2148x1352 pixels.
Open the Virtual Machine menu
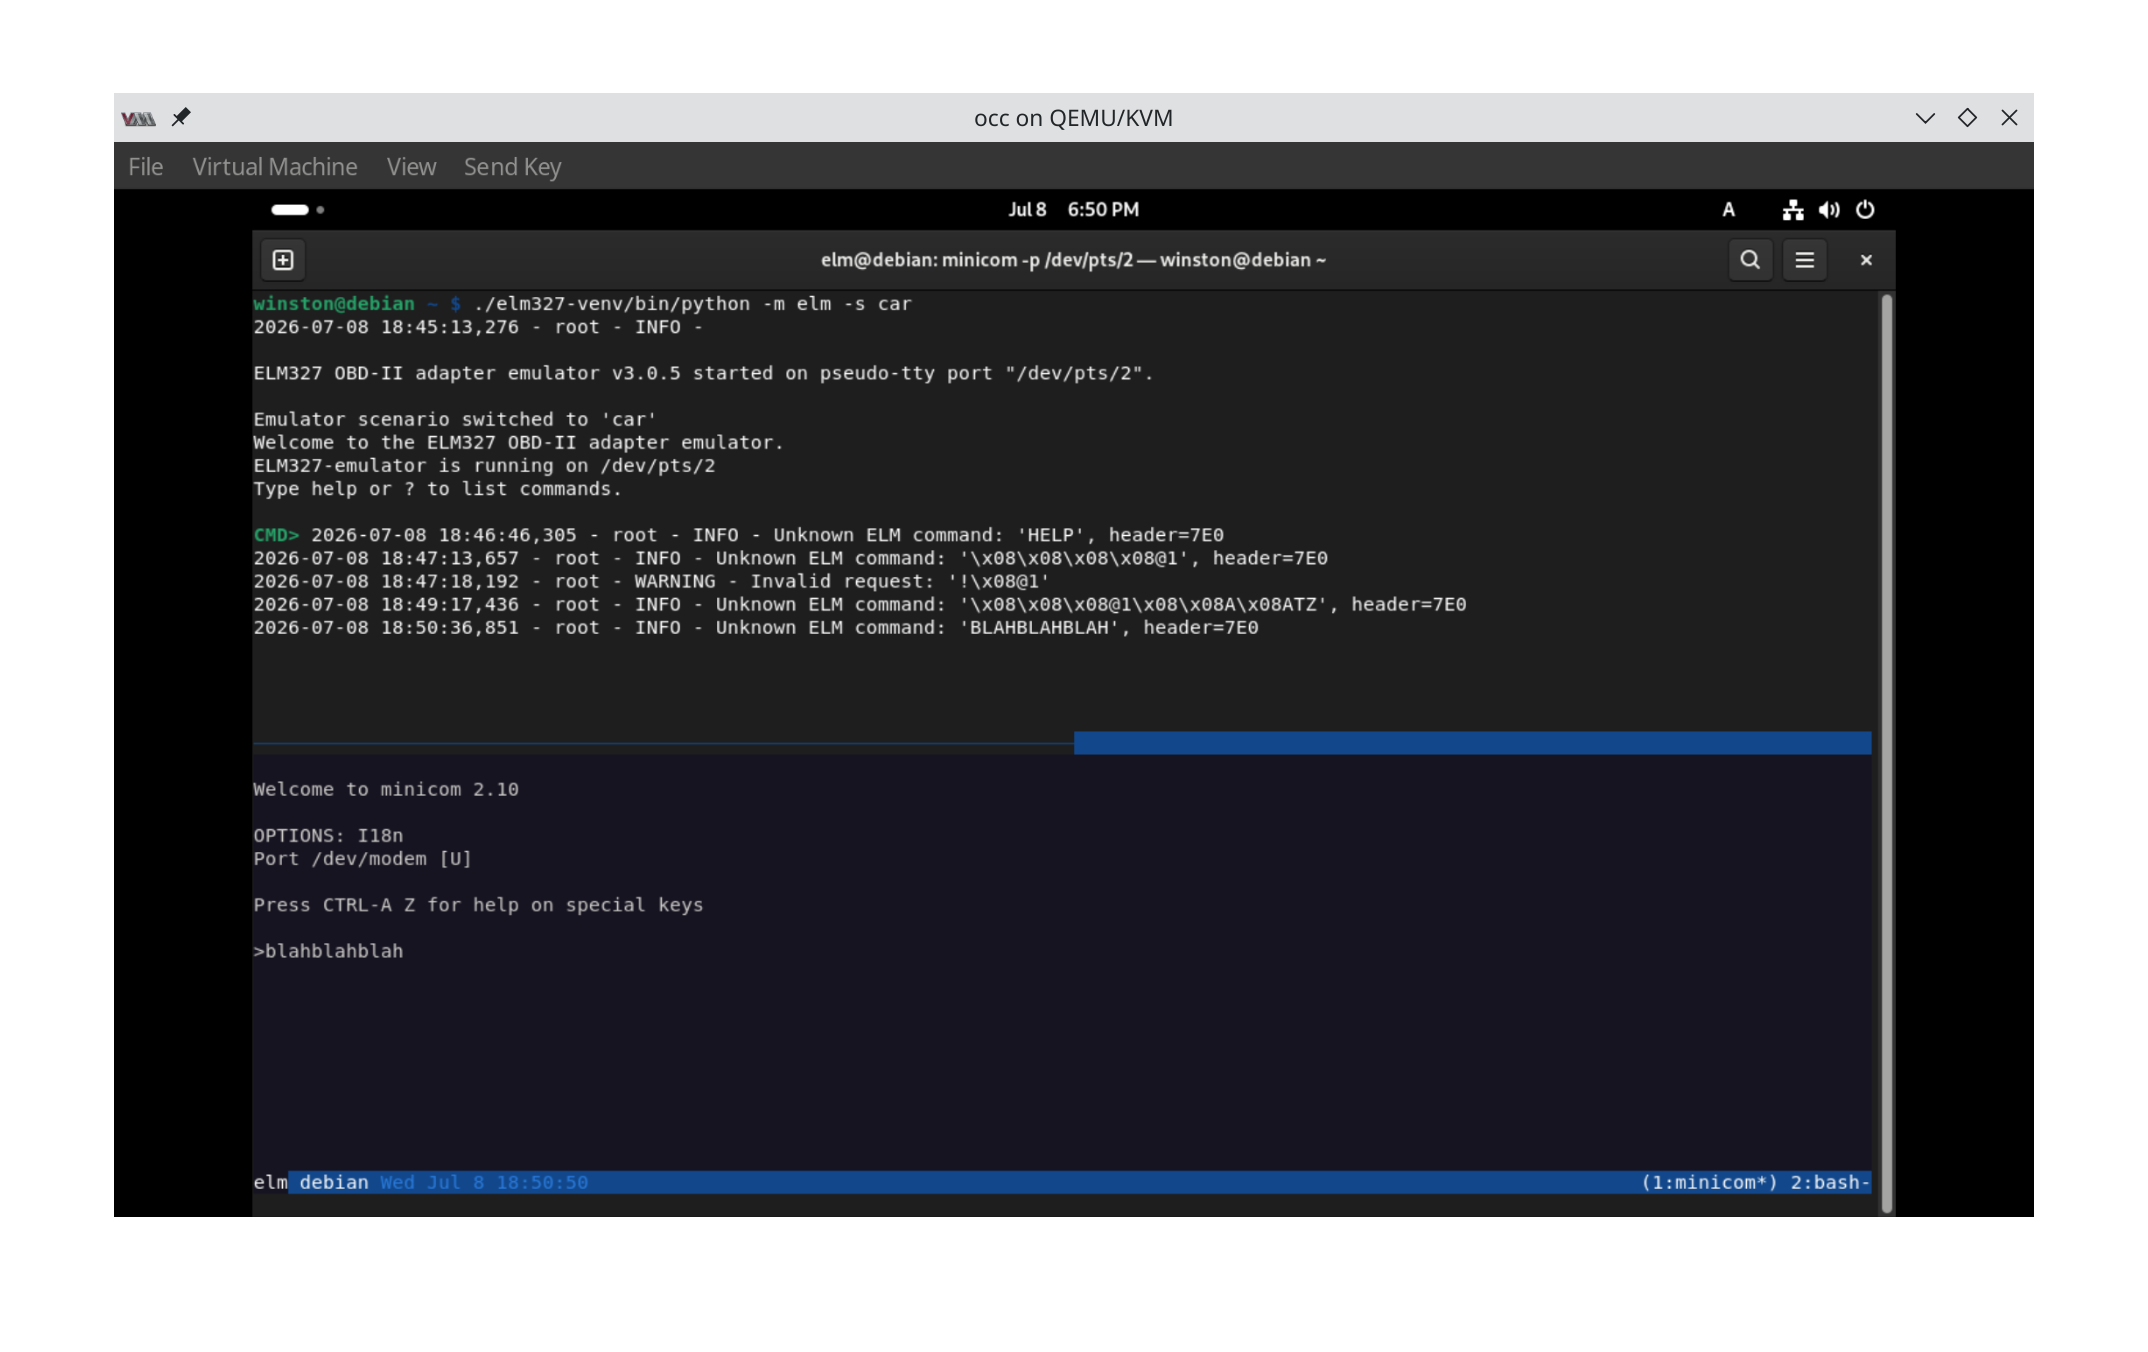tap(275, 167)
